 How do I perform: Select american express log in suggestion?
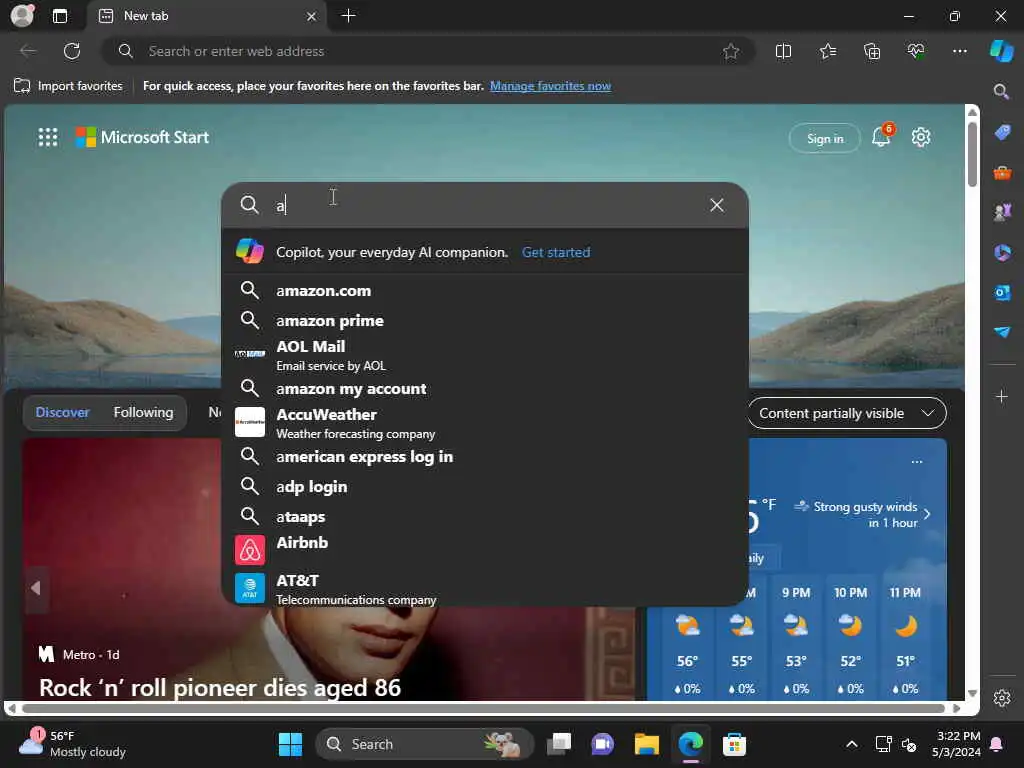coord(485,456)
